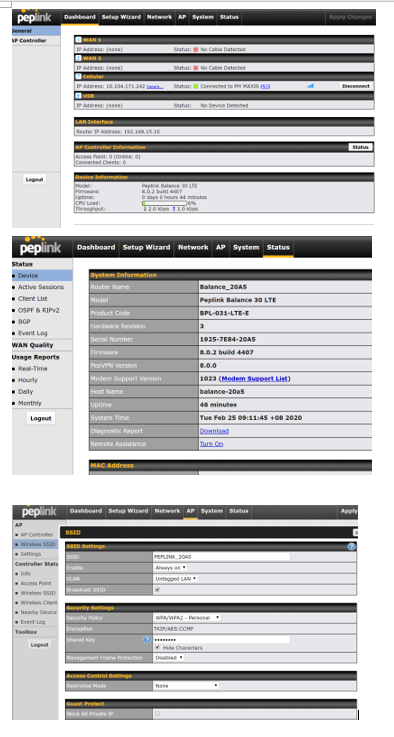Image resolution: width=394 pixels, height=737 pixels.
Task: Open Settings under AP in the sidebar
Action: tap(31, 554)
